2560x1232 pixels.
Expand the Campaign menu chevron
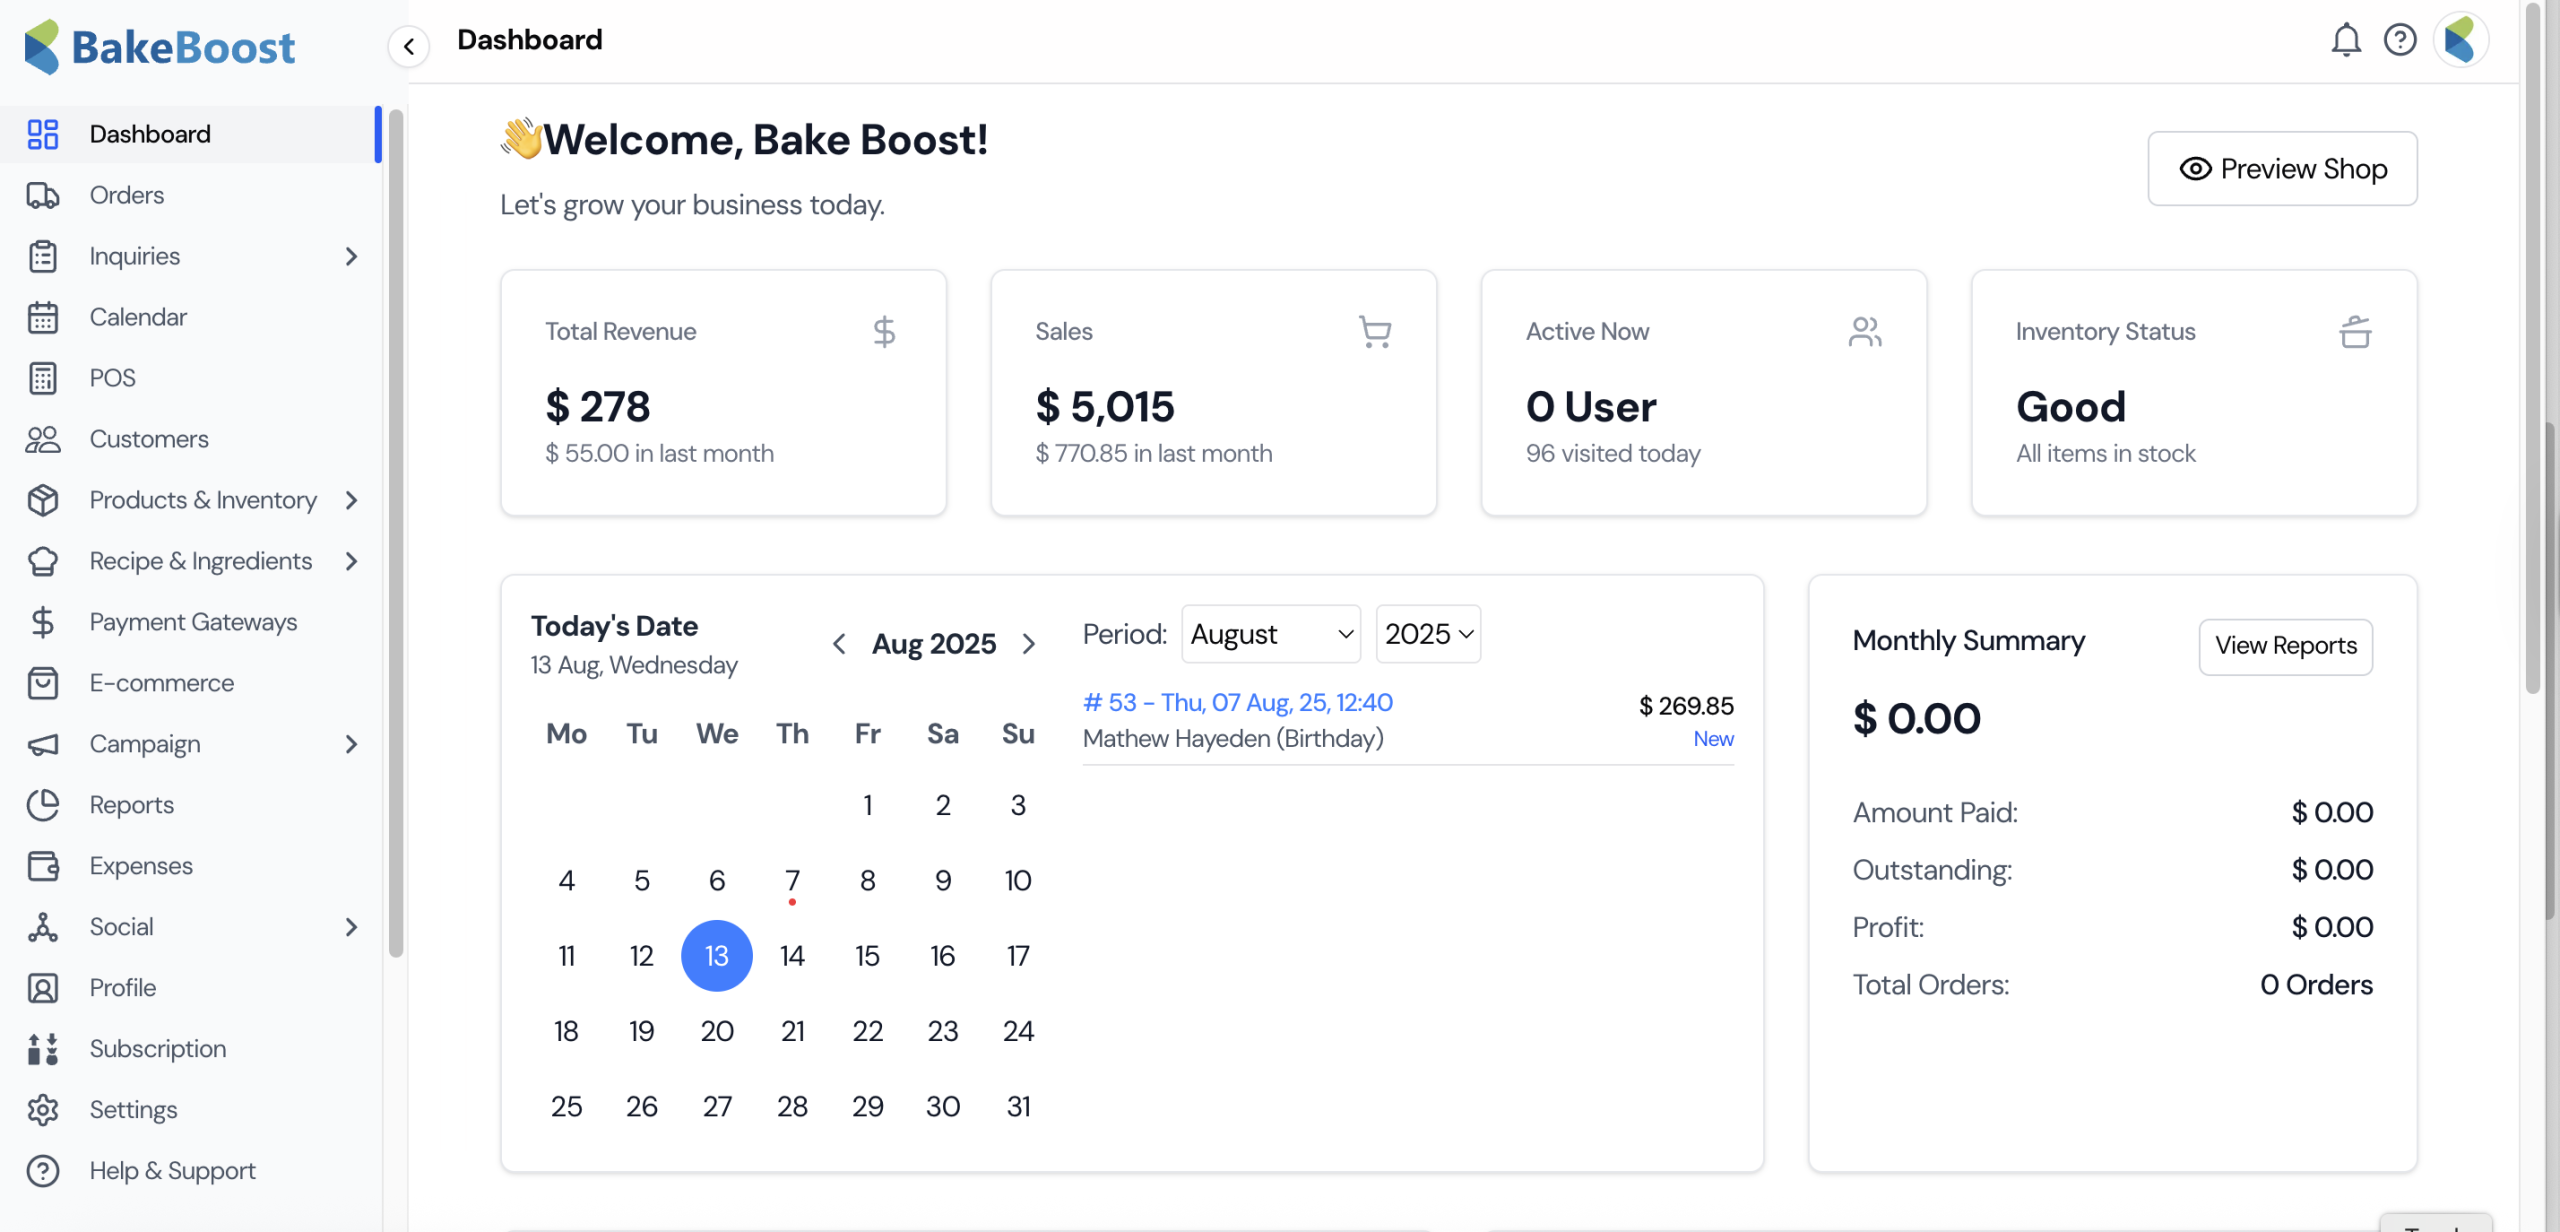tap(351, 744)
